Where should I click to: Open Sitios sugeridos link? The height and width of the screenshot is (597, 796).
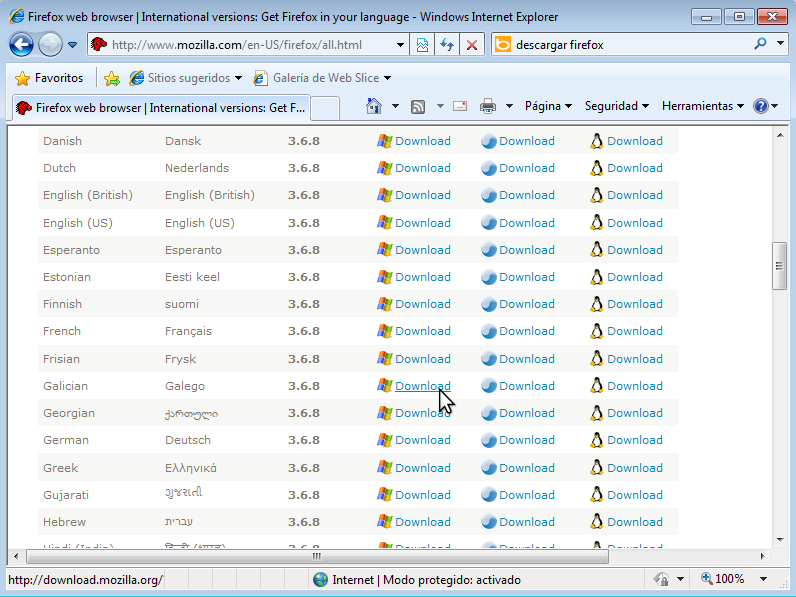(x=186, y=78)
